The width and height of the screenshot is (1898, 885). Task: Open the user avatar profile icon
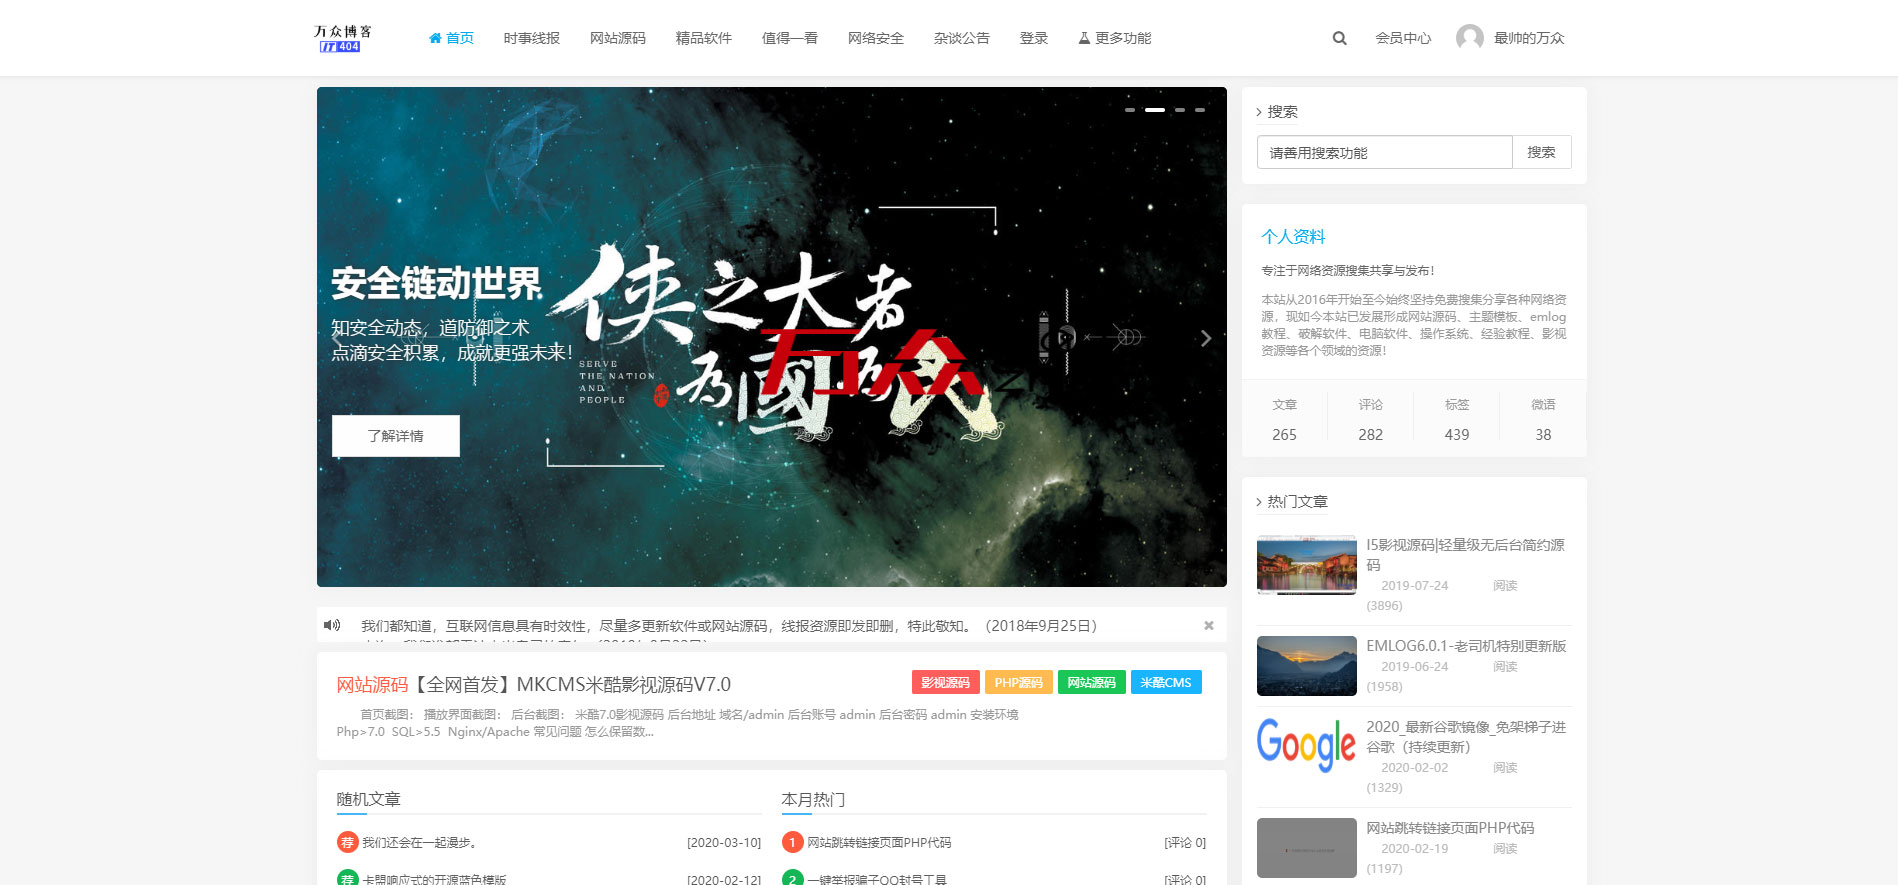(1469, 38)
